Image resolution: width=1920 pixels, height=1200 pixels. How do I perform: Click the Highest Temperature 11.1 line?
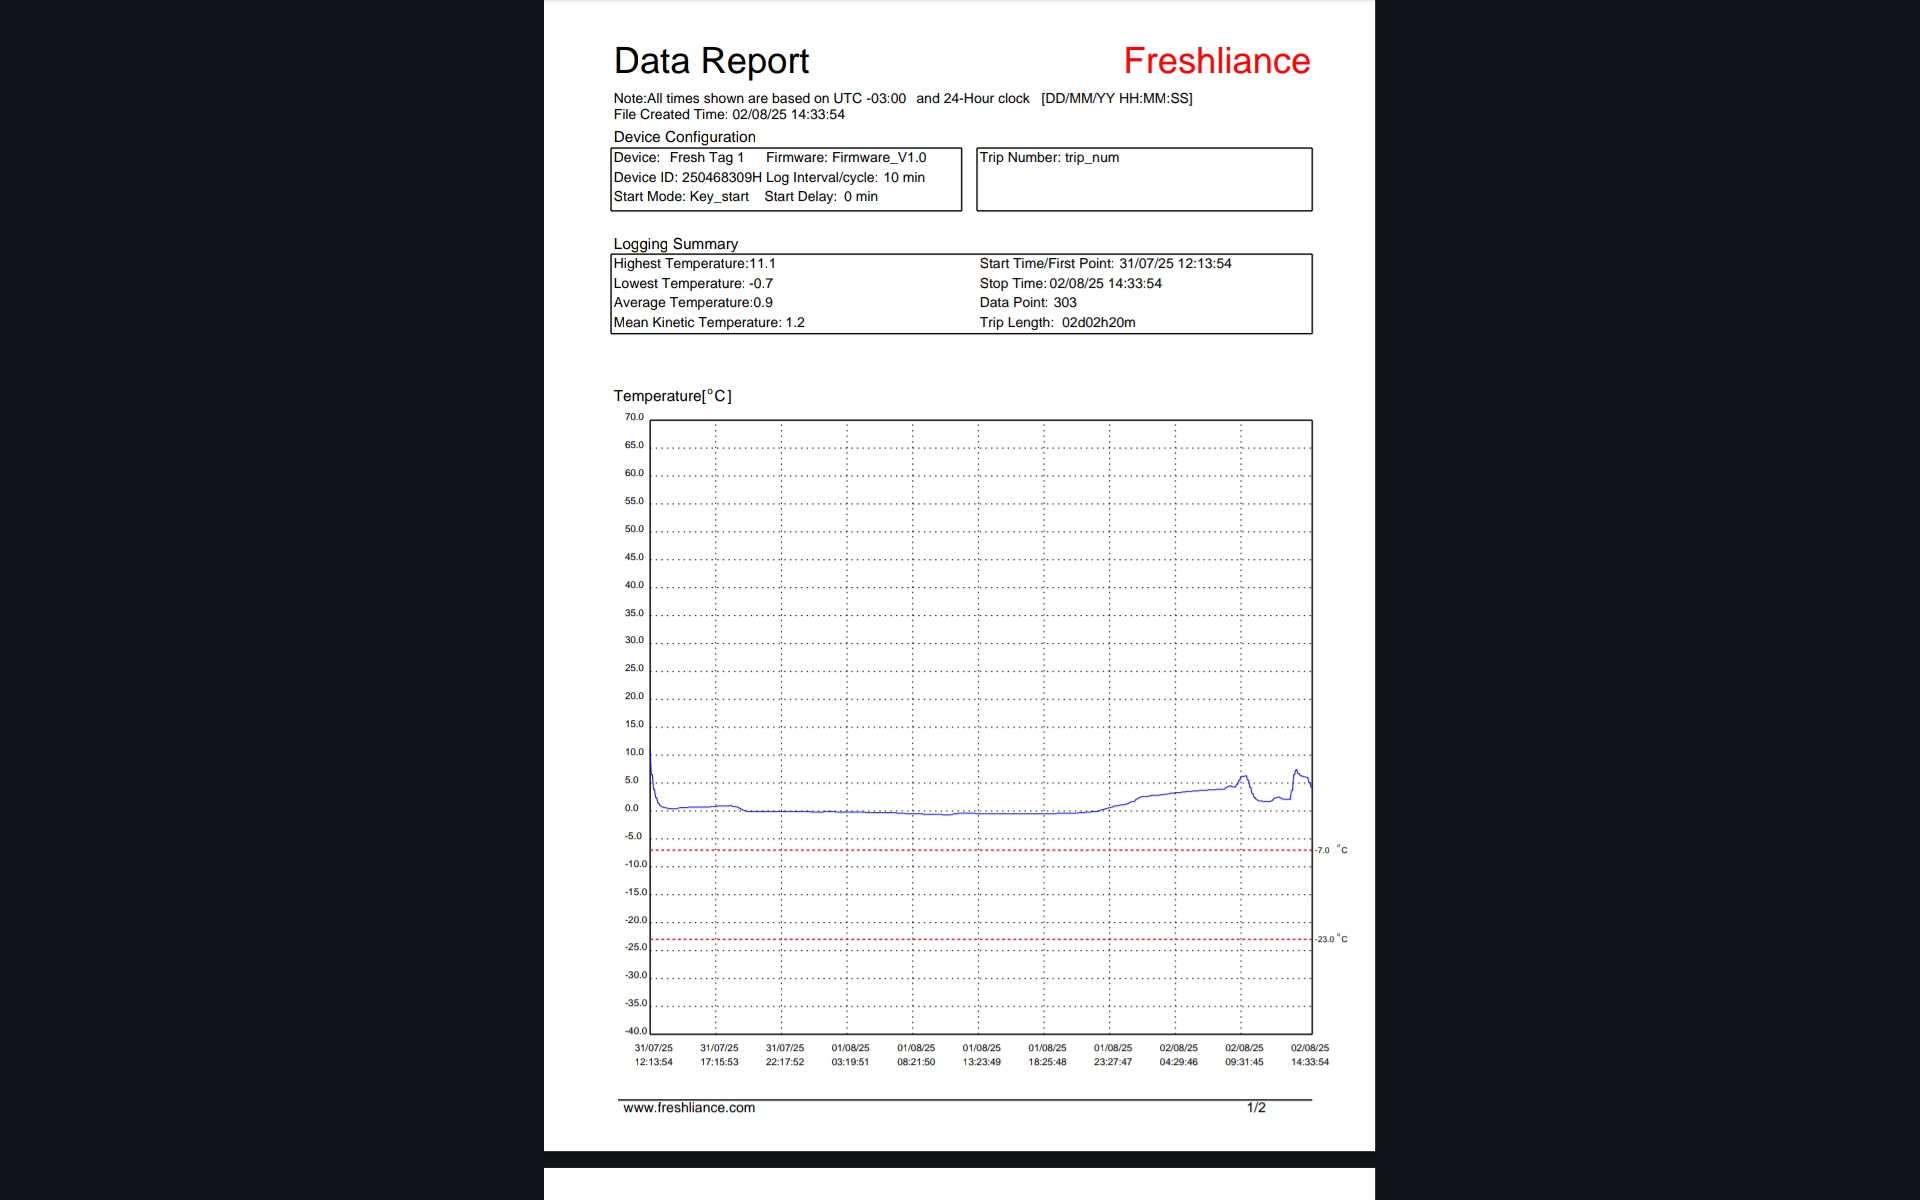tap(694, 264)
